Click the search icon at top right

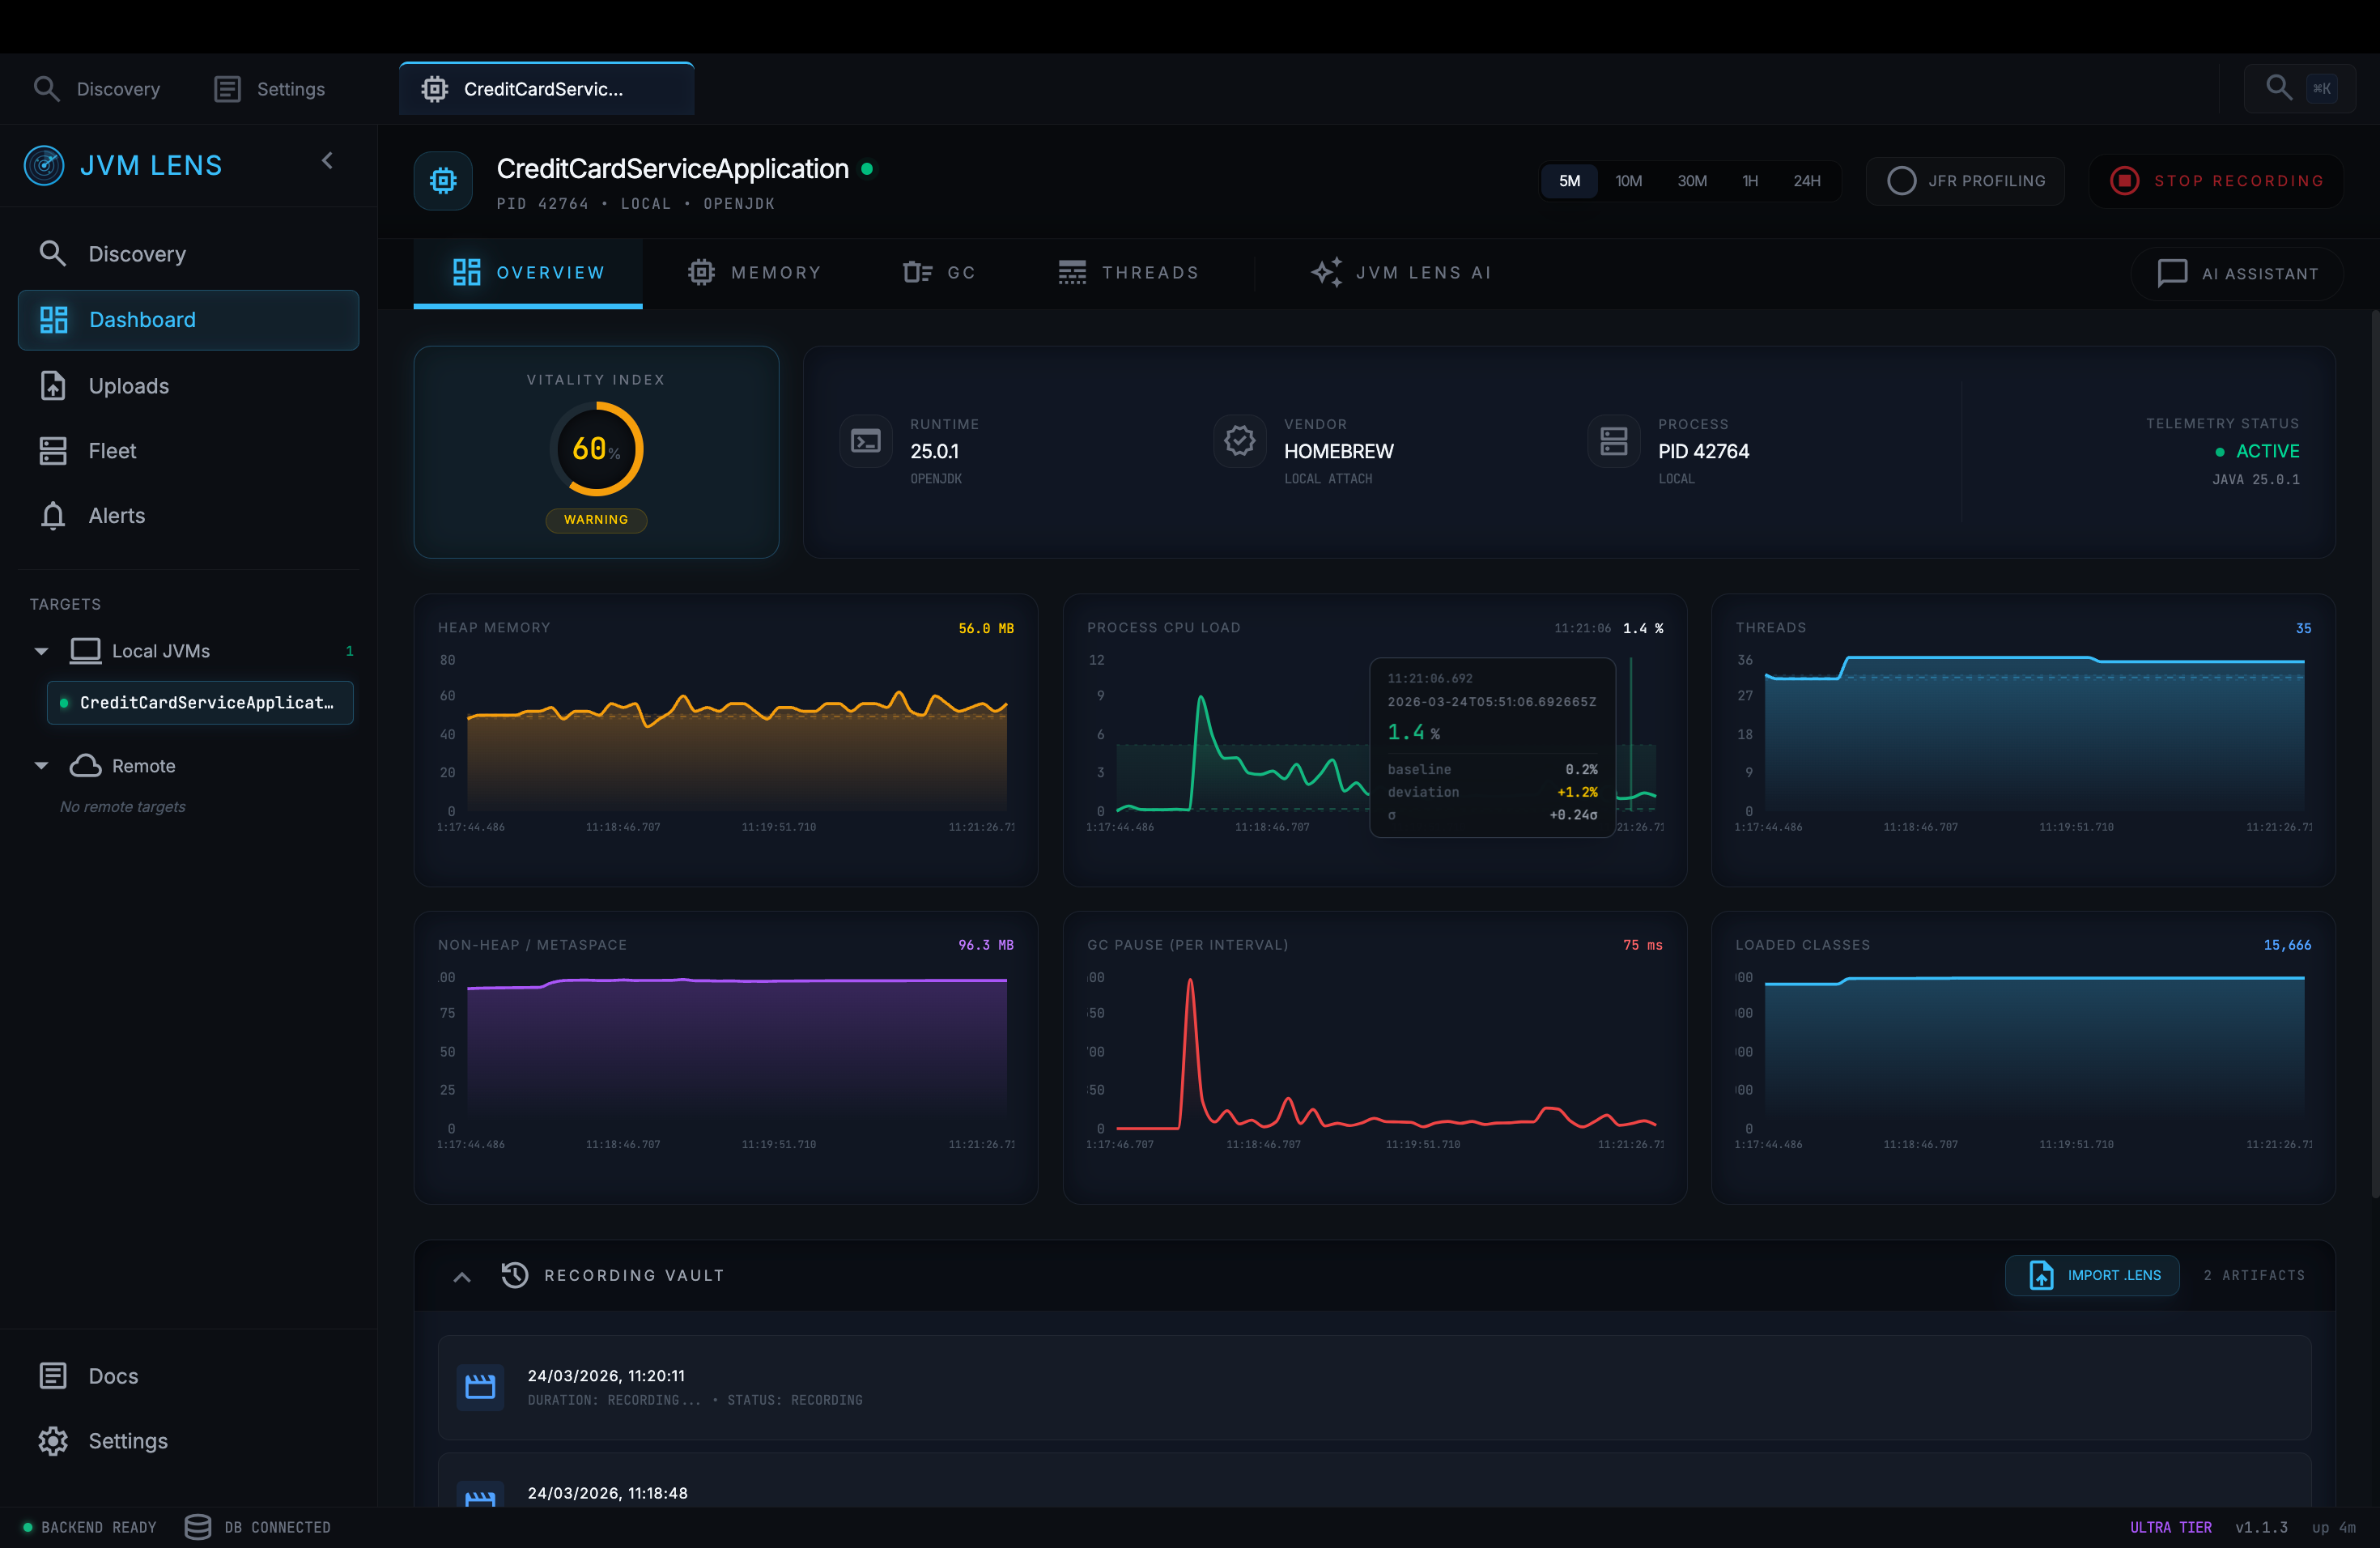click(x=2278, y=88)
